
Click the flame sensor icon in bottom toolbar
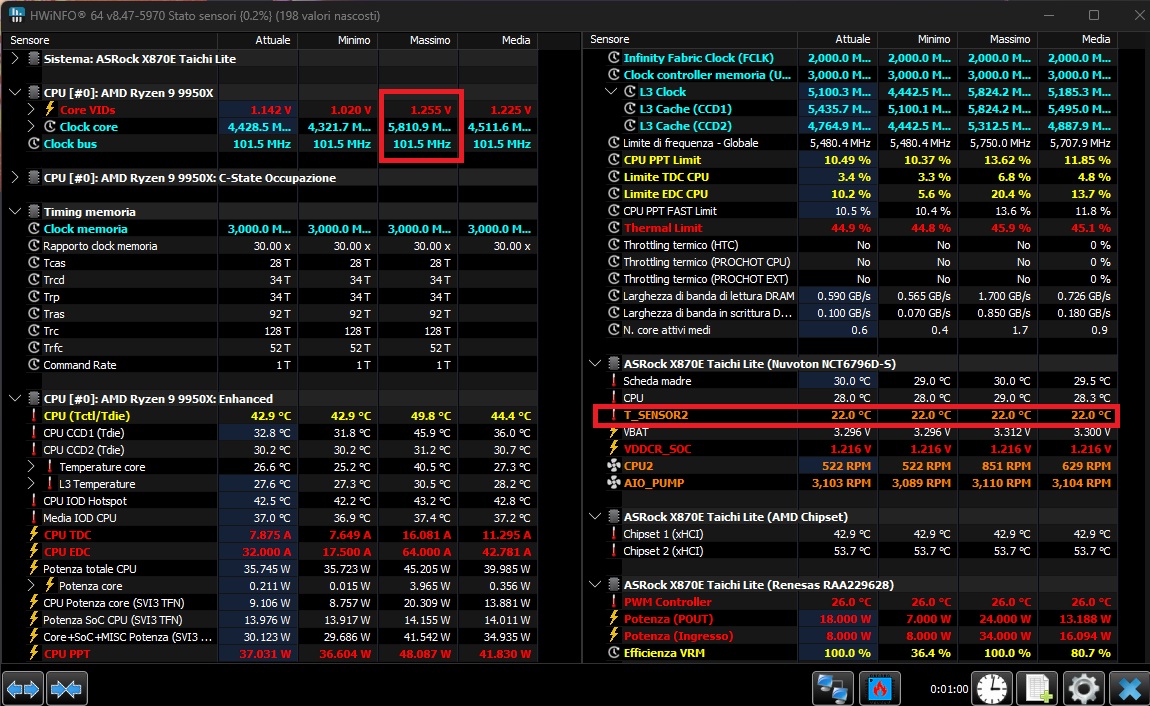(879, 689)
